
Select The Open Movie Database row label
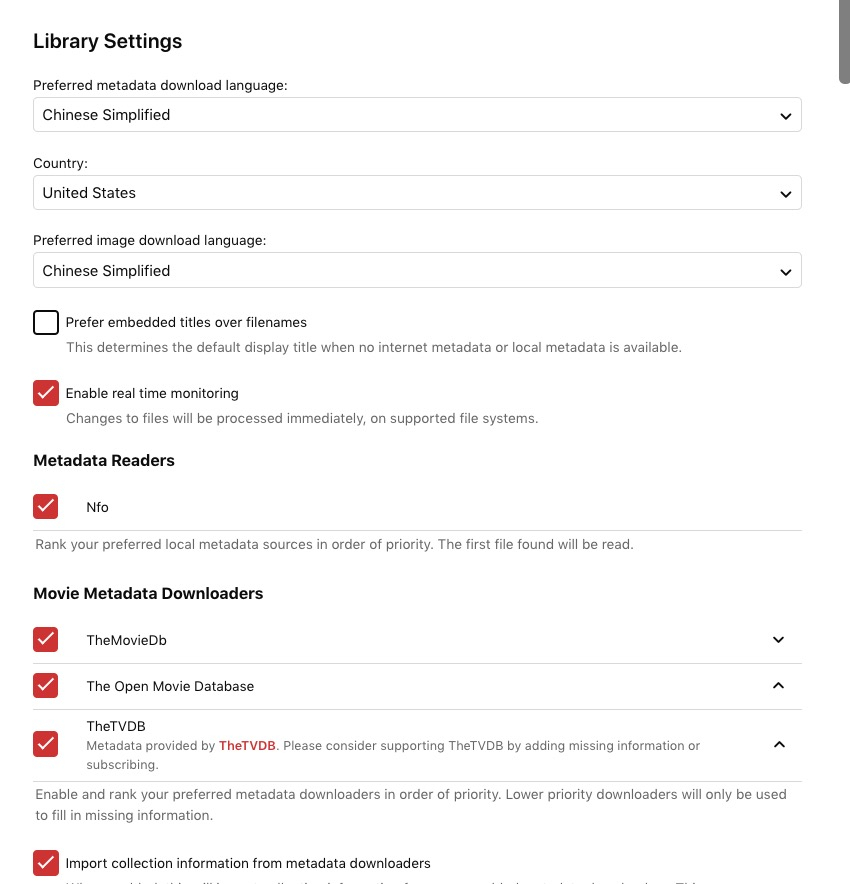[x=170, y=686]
